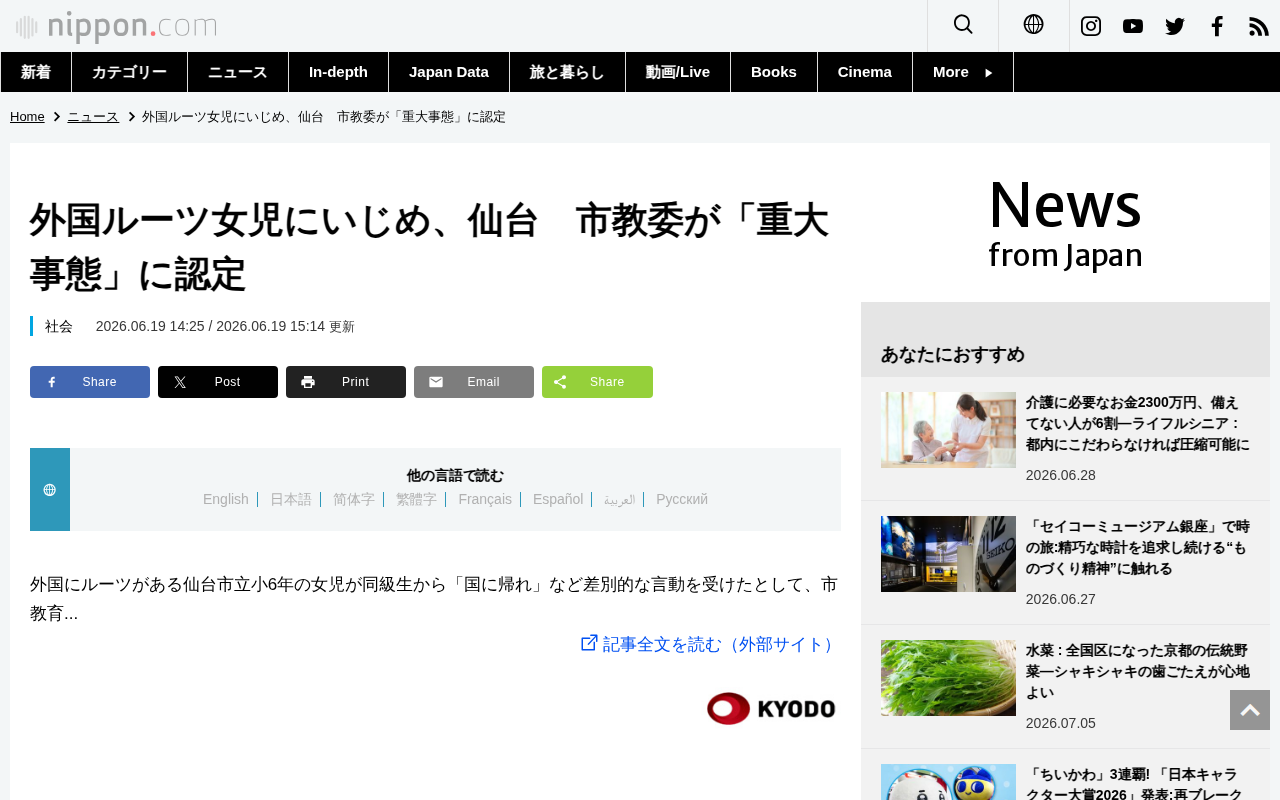Post article to X
Viewport: 1280px width, 800px height.
(x=218, y=382)
